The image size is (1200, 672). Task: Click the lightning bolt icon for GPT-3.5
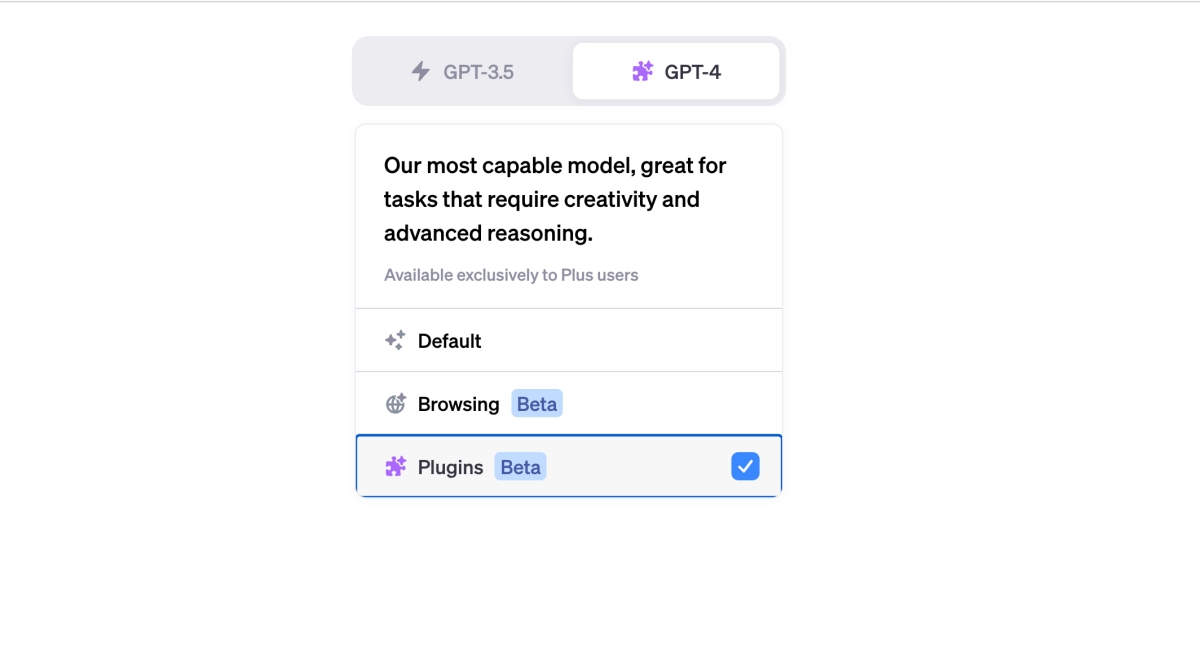421,72
